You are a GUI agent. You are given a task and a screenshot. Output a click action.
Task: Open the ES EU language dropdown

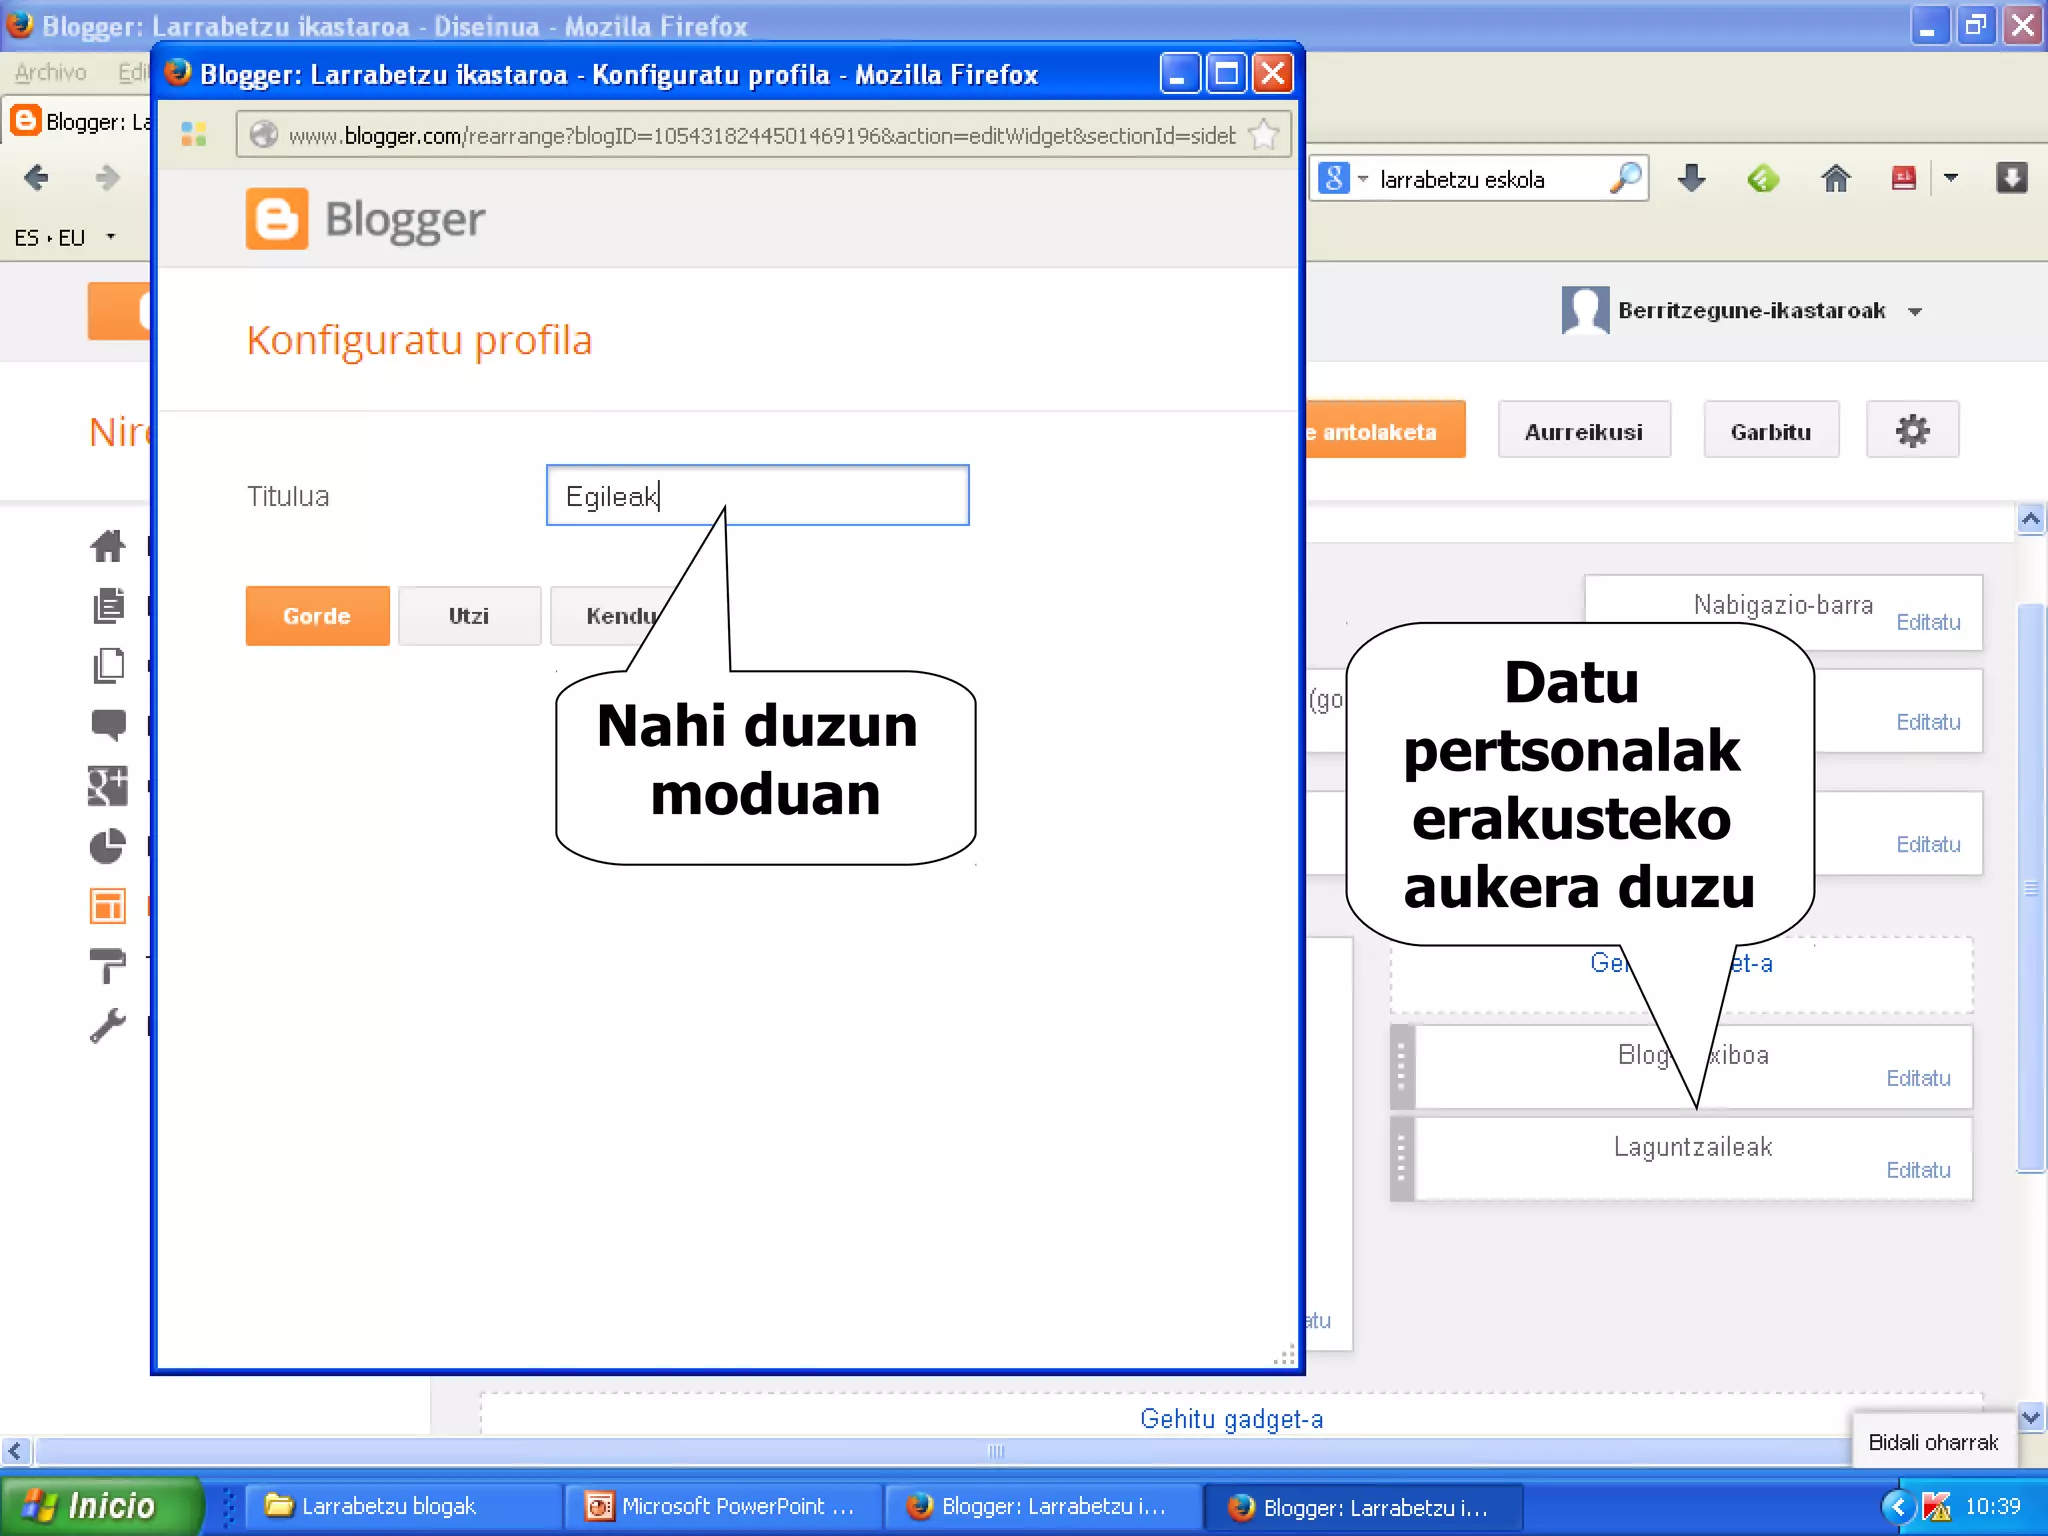[110, 237]
